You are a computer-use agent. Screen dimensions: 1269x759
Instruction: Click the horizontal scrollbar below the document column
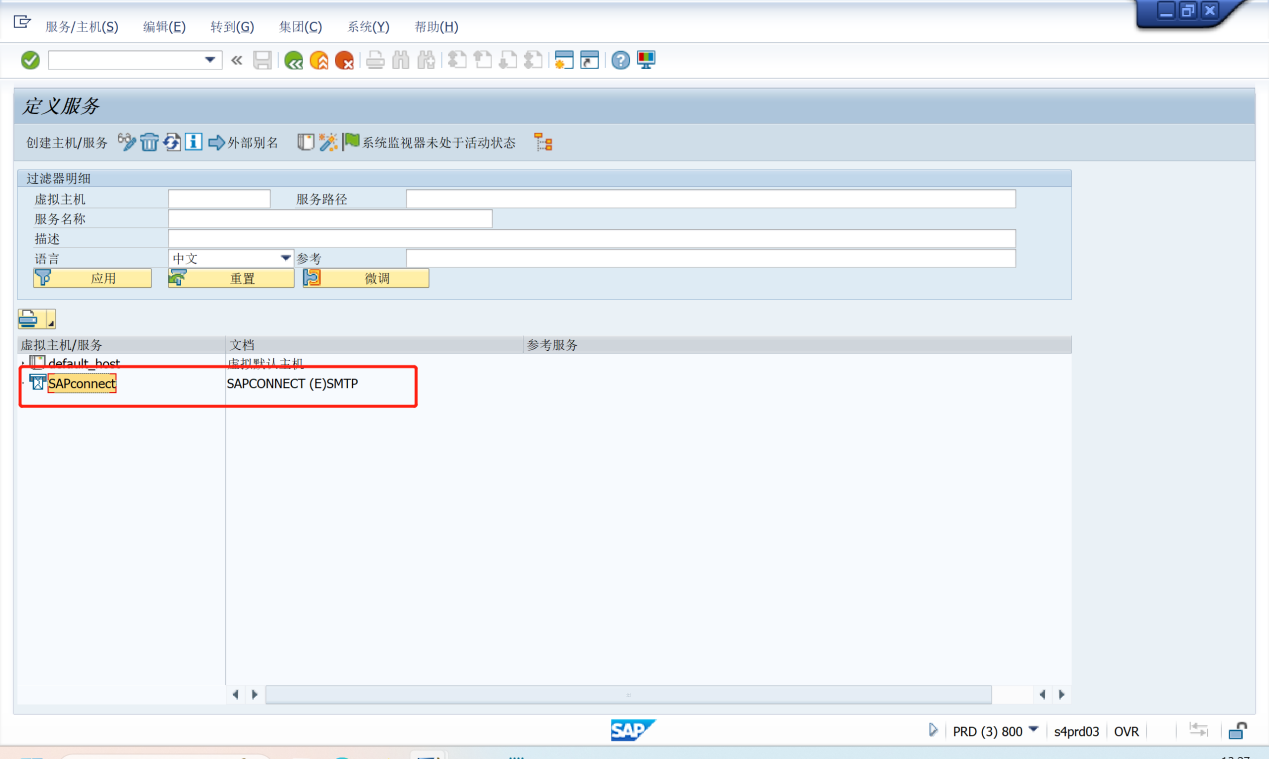coord(628,694)
